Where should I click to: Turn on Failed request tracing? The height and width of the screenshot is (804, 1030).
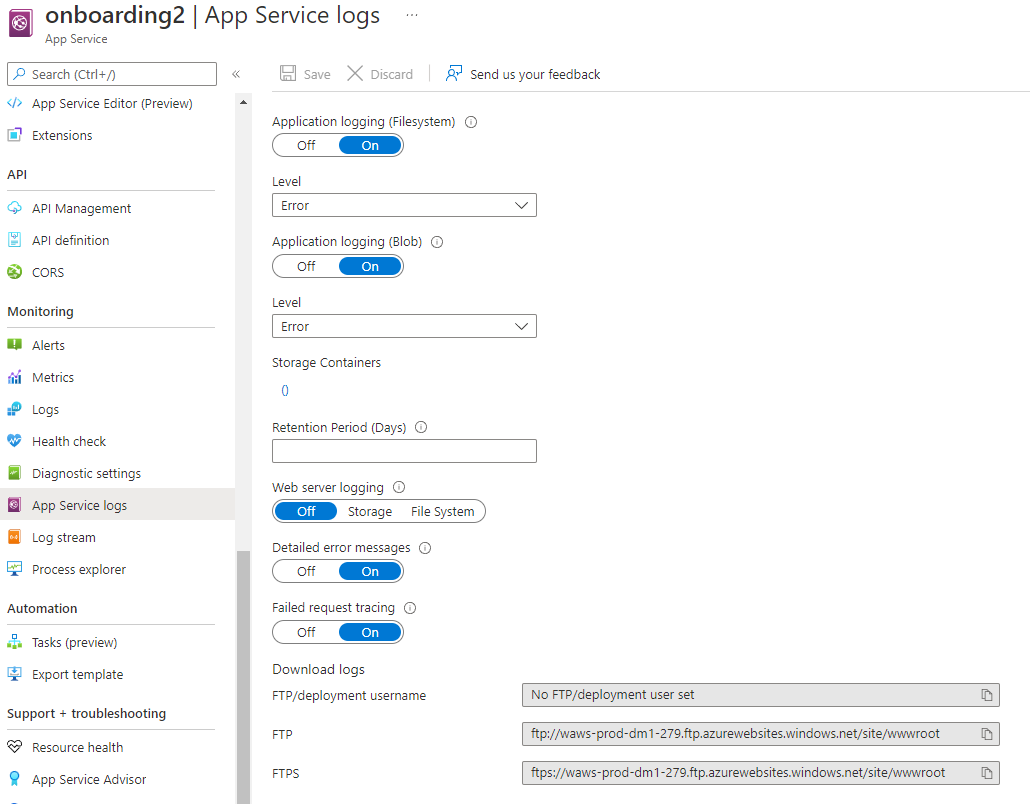point(370,632)
